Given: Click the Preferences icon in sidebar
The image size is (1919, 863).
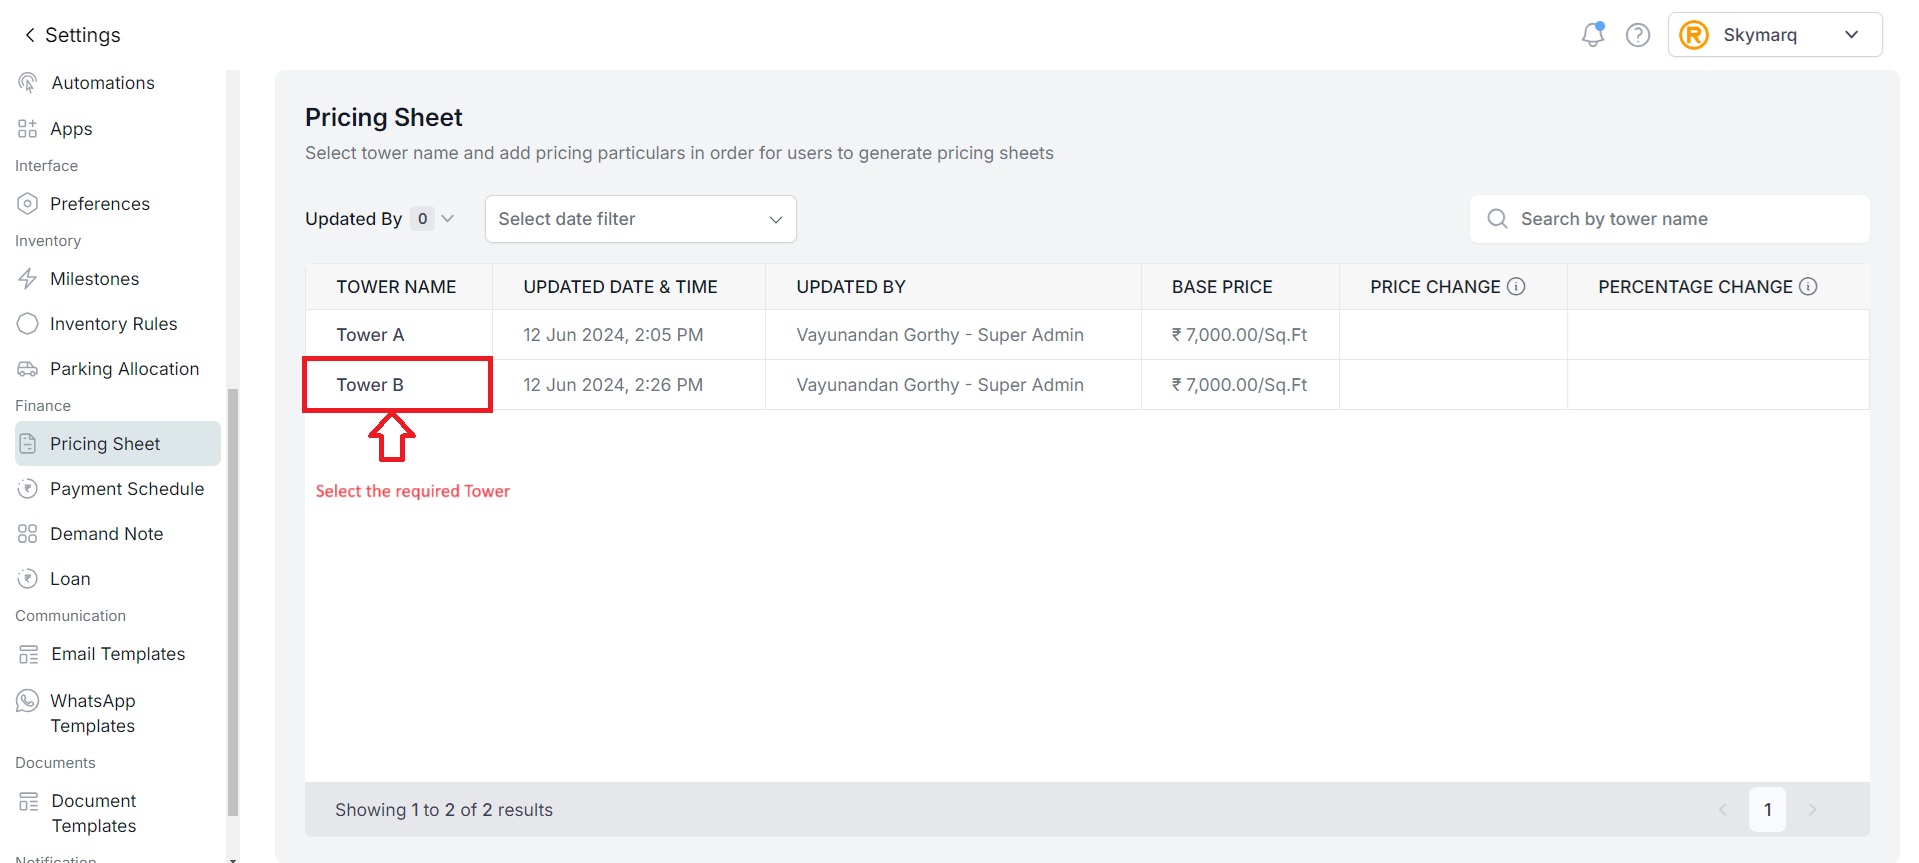Looking at the screenshot, I should pyautogui.click(x=28, y=204).
